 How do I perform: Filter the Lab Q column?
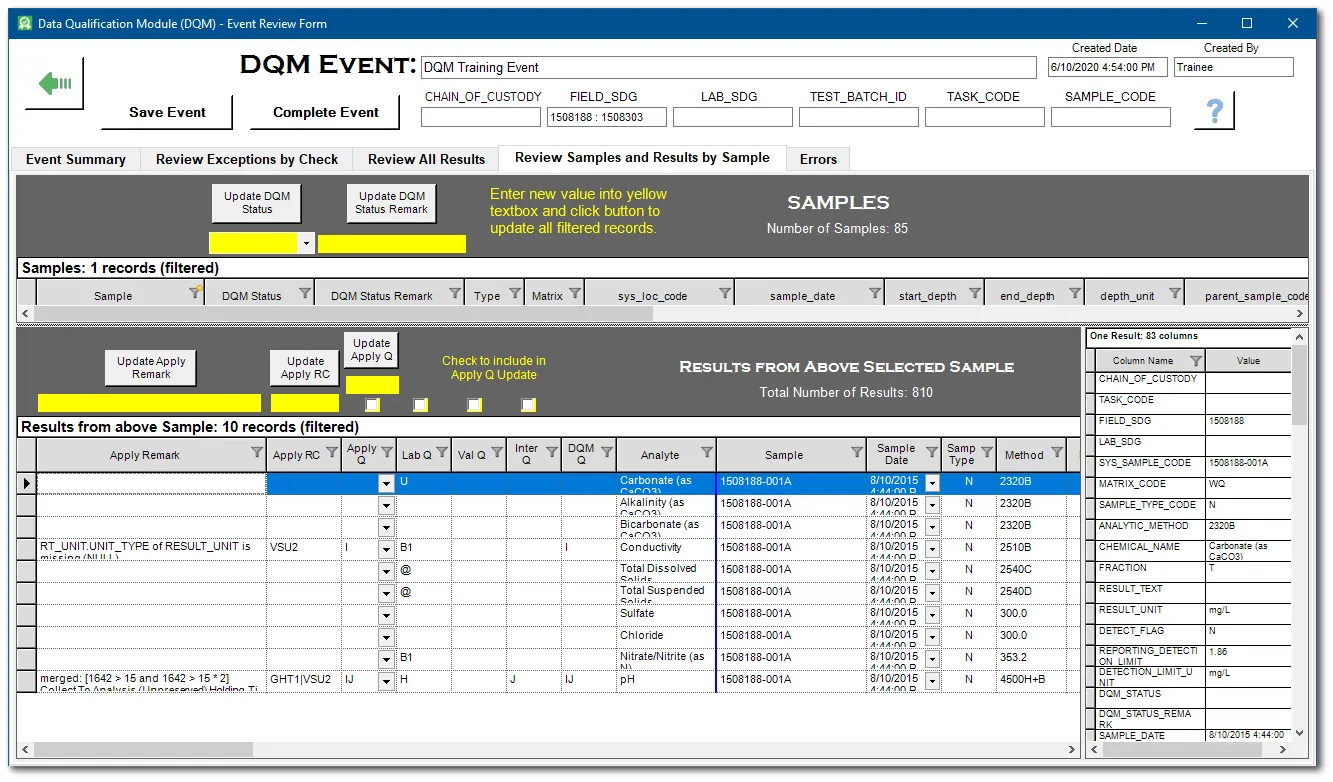pyautogui.click(x=442, y=453)
